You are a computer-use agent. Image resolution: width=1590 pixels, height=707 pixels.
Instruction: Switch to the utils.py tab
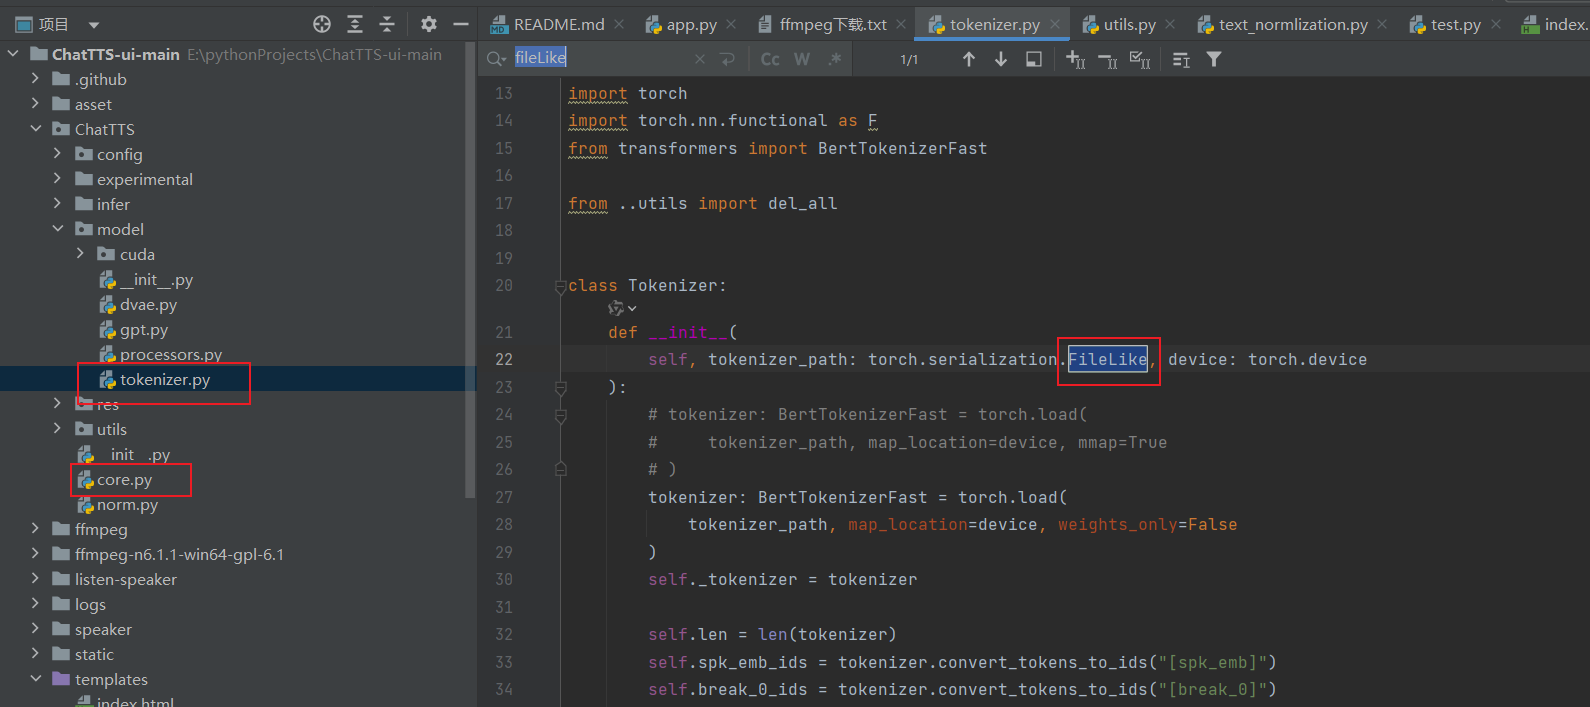coord(1129,24)
